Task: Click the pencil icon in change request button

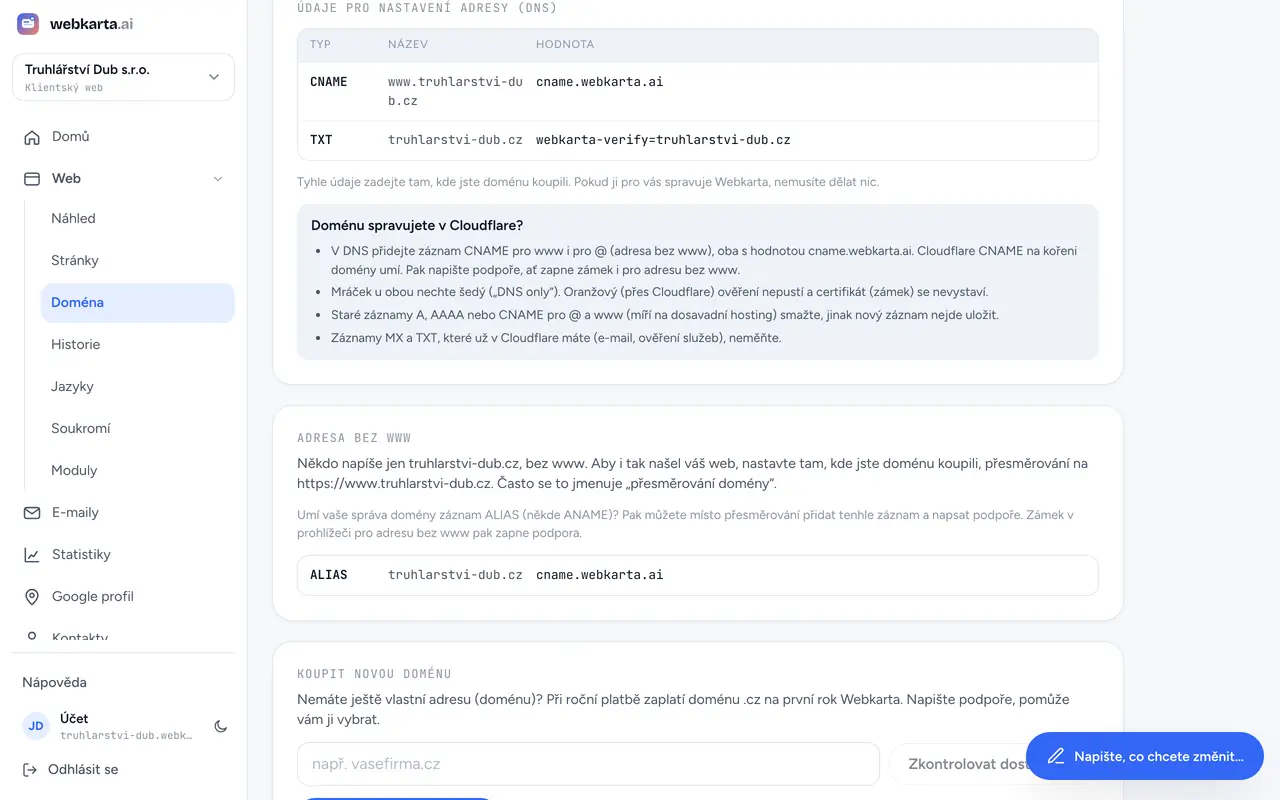Action: click(x=1055, y=757)
